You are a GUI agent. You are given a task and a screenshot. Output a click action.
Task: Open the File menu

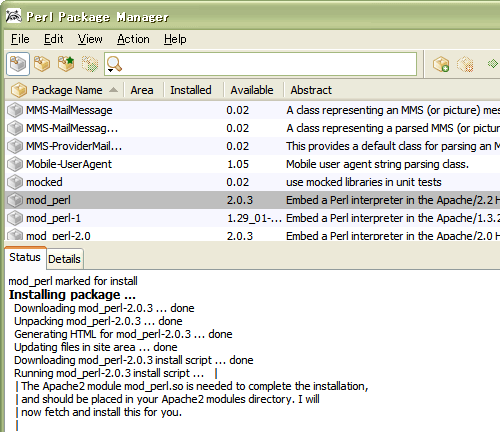pyautogui.click(x=20, y=39)
